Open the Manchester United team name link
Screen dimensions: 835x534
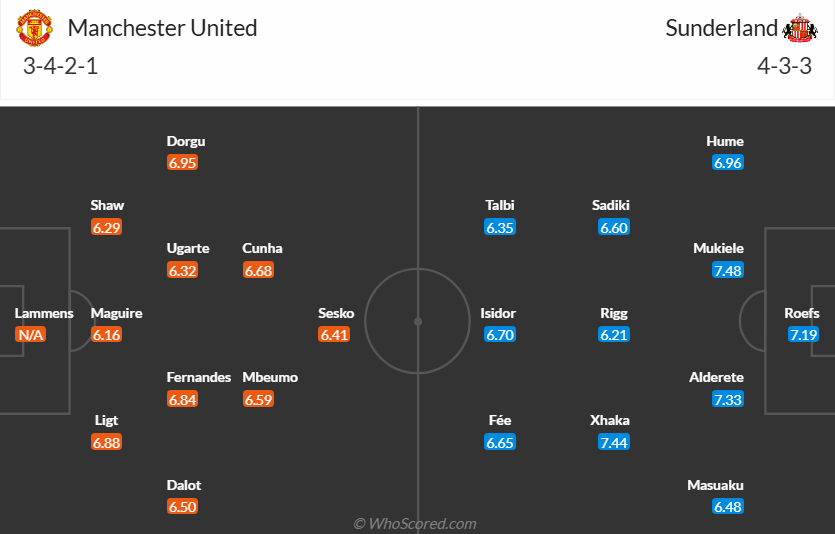point(163,28)
